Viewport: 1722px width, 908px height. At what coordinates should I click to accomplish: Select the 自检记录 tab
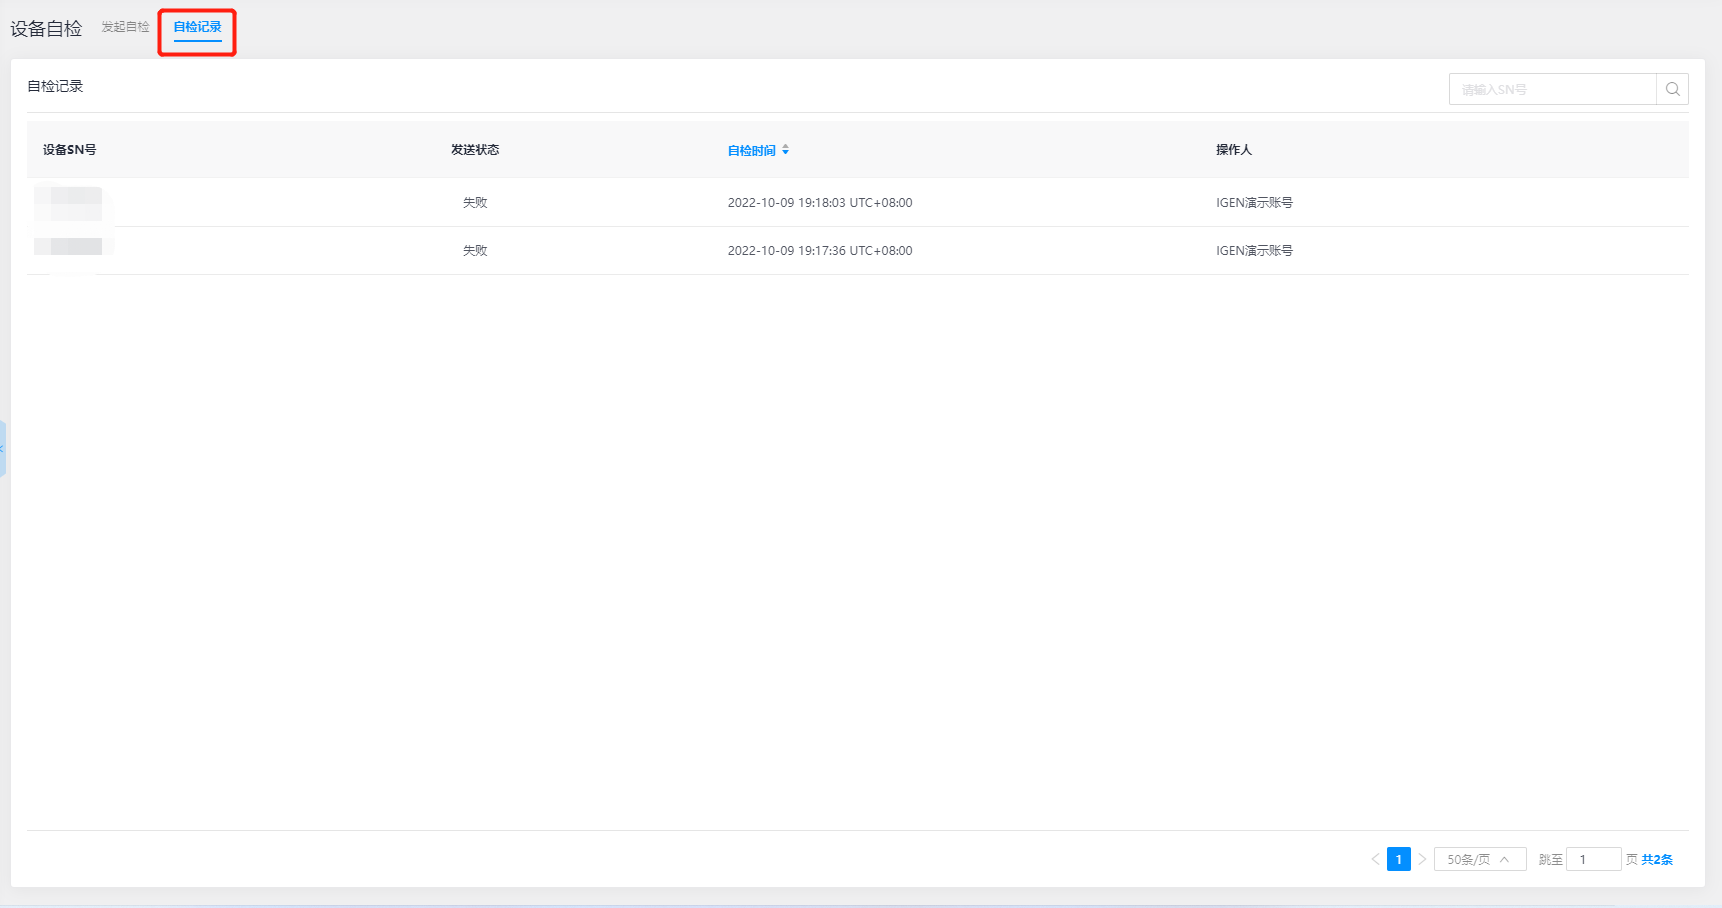point(197,27)
